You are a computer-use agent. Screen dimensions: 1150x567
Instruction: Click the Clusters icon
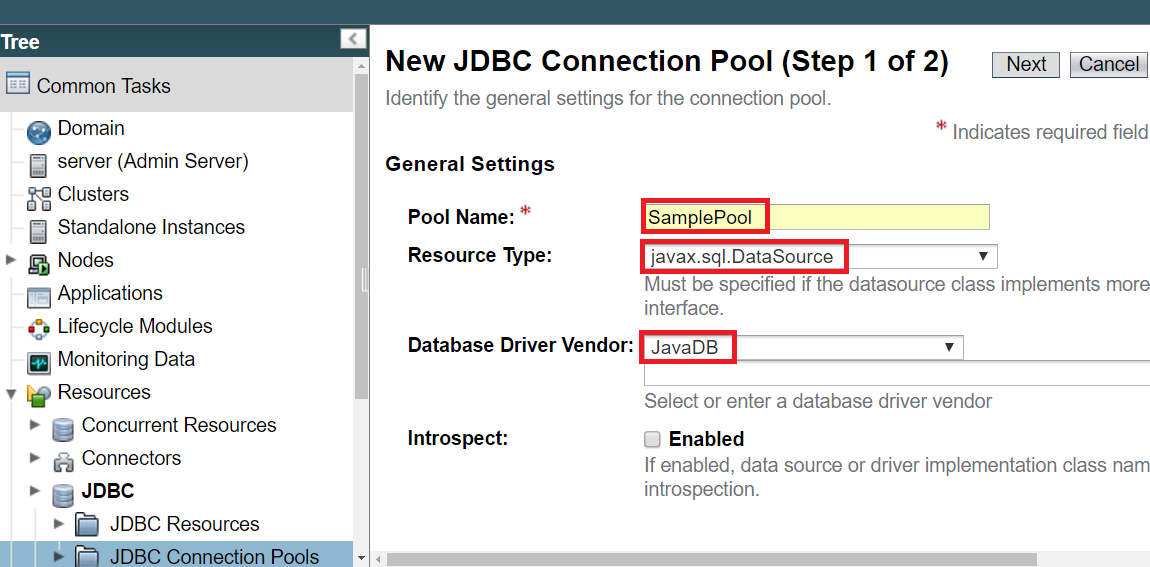click(38, 198)
